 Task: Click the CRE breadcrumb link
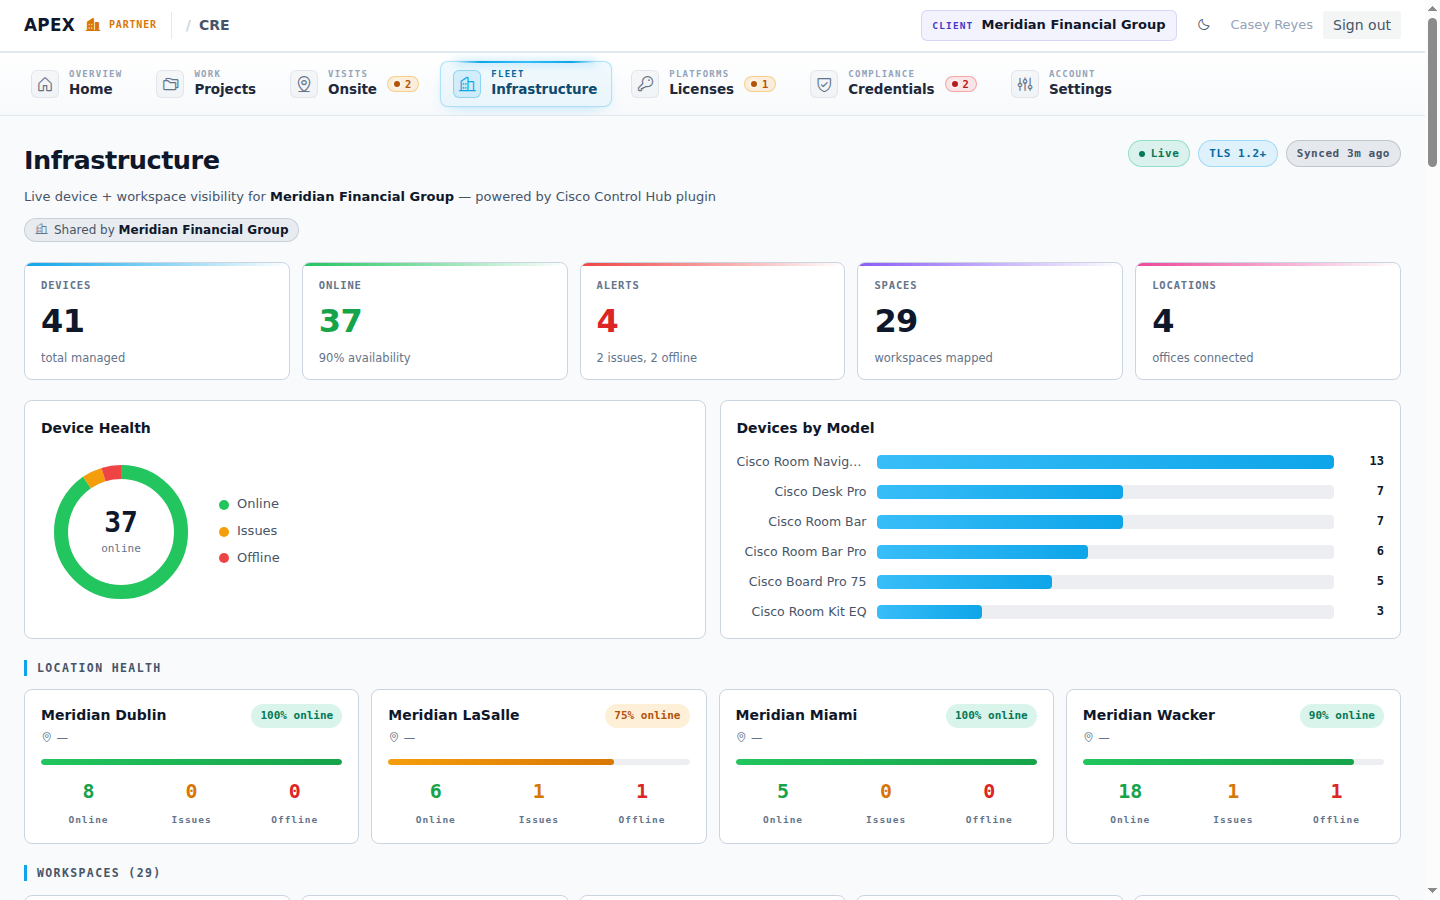[x=214, y=25]
